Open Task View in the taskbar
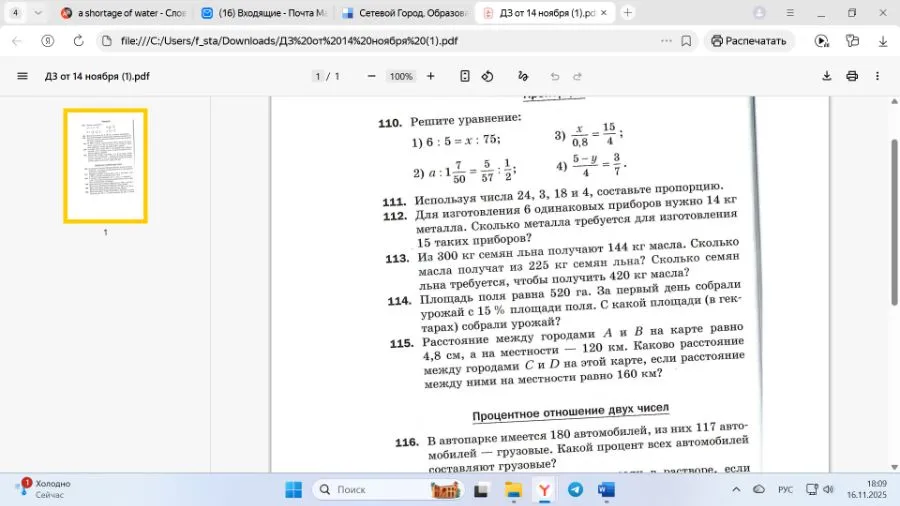Viewport: 900px width, 506px height. [x=481, y=489]
